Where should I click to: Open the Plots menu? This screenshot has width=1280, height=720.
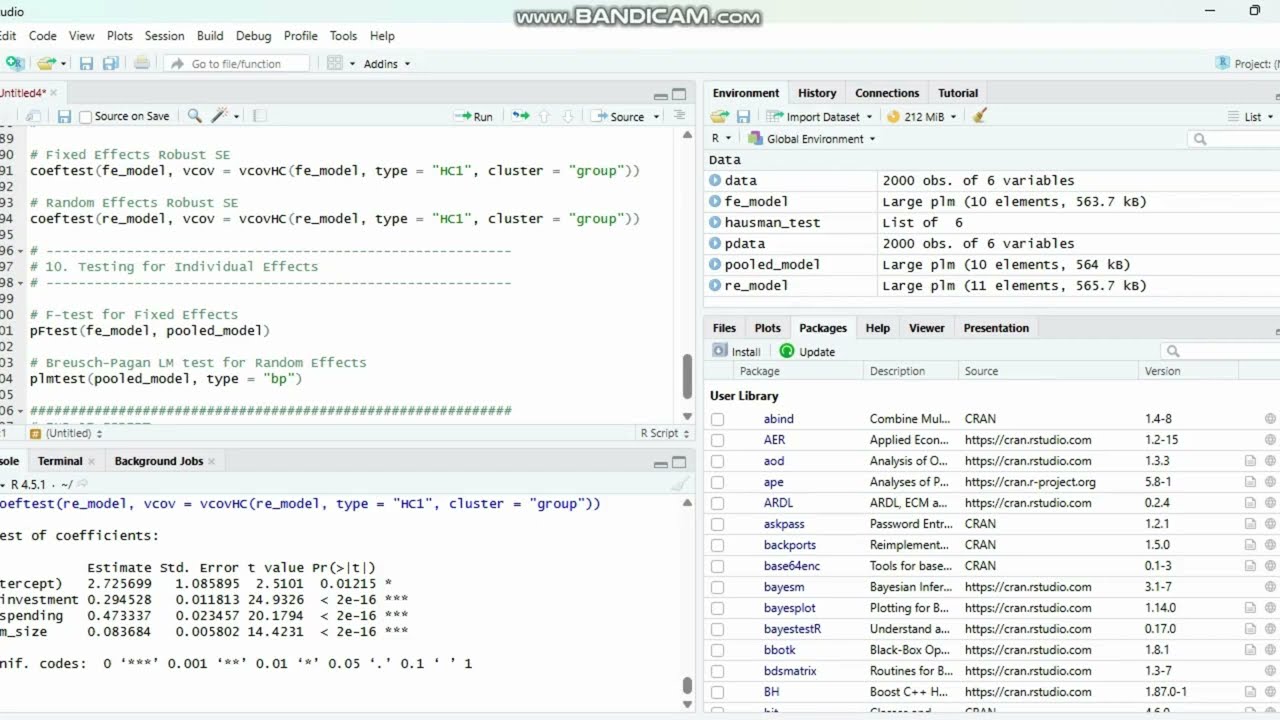point(120,35)
